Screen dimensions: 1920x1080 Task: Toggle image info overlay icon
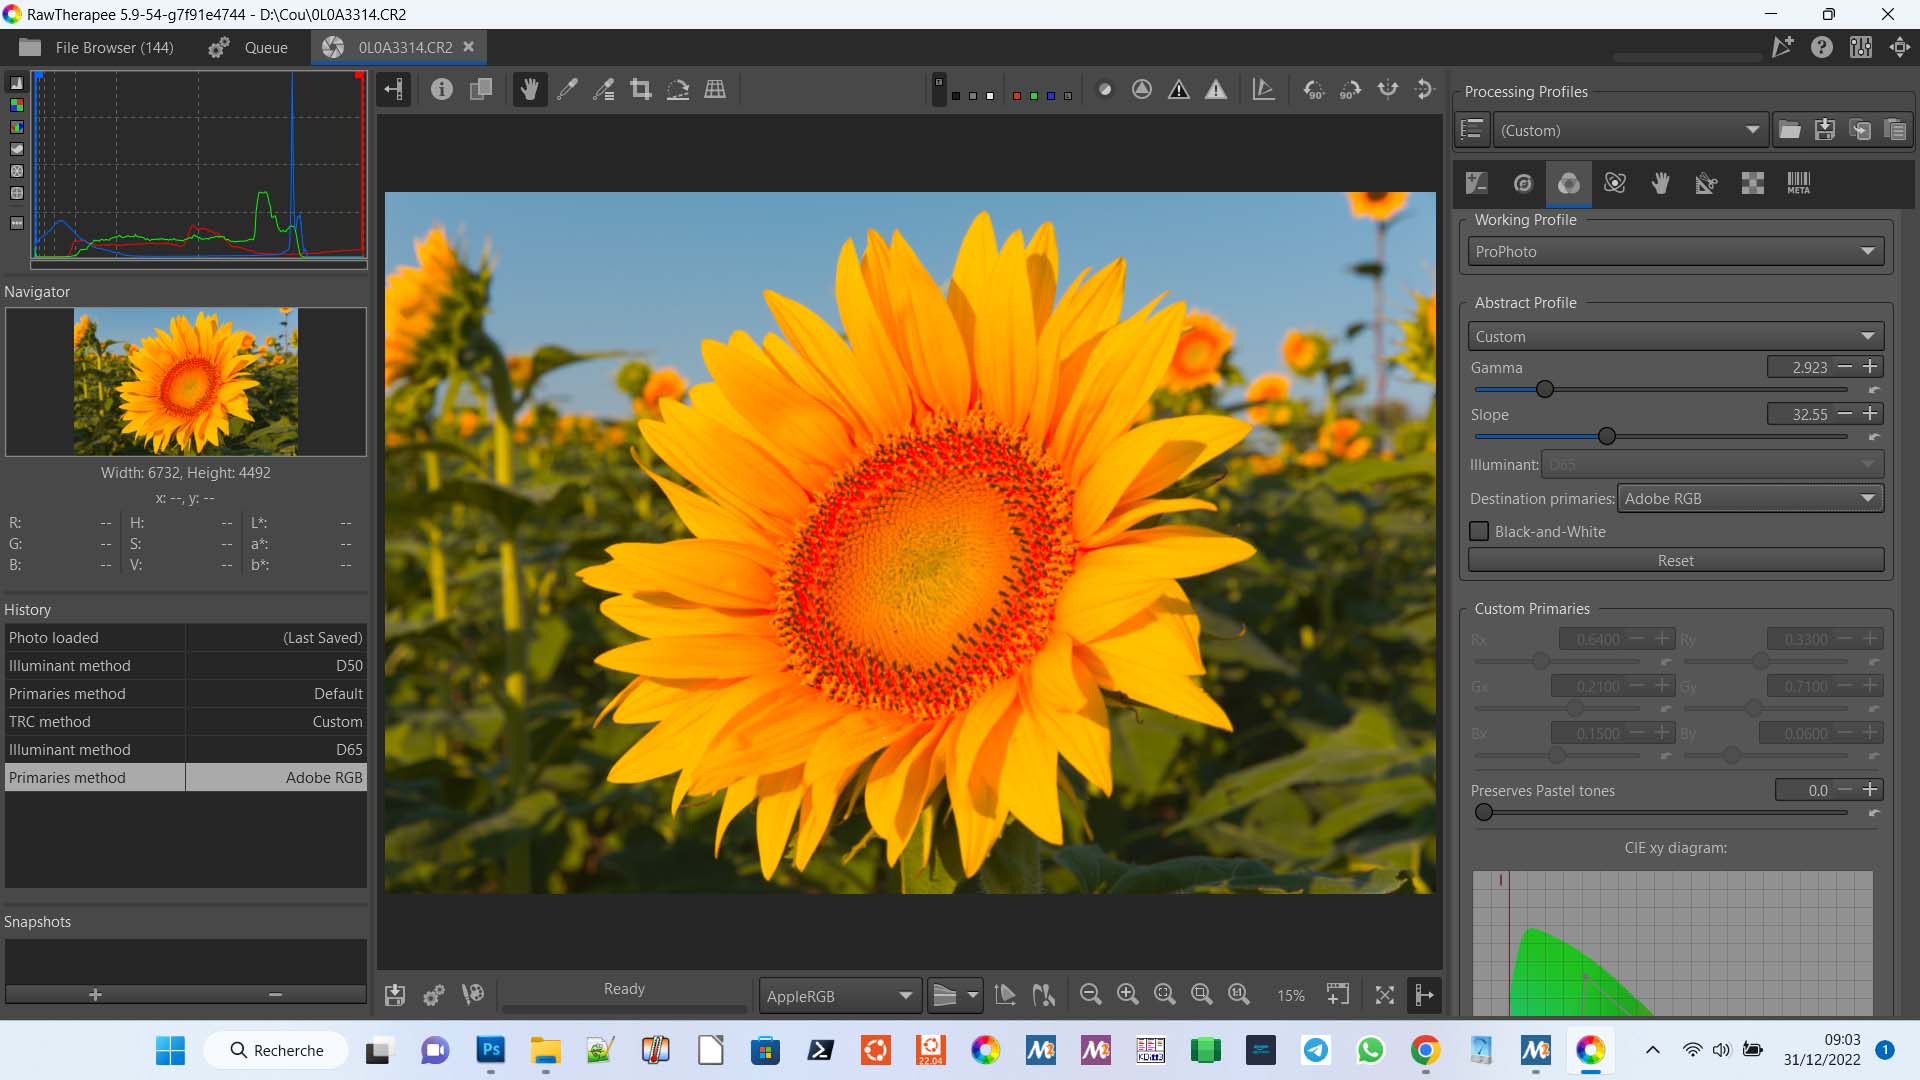pos(442,90)
